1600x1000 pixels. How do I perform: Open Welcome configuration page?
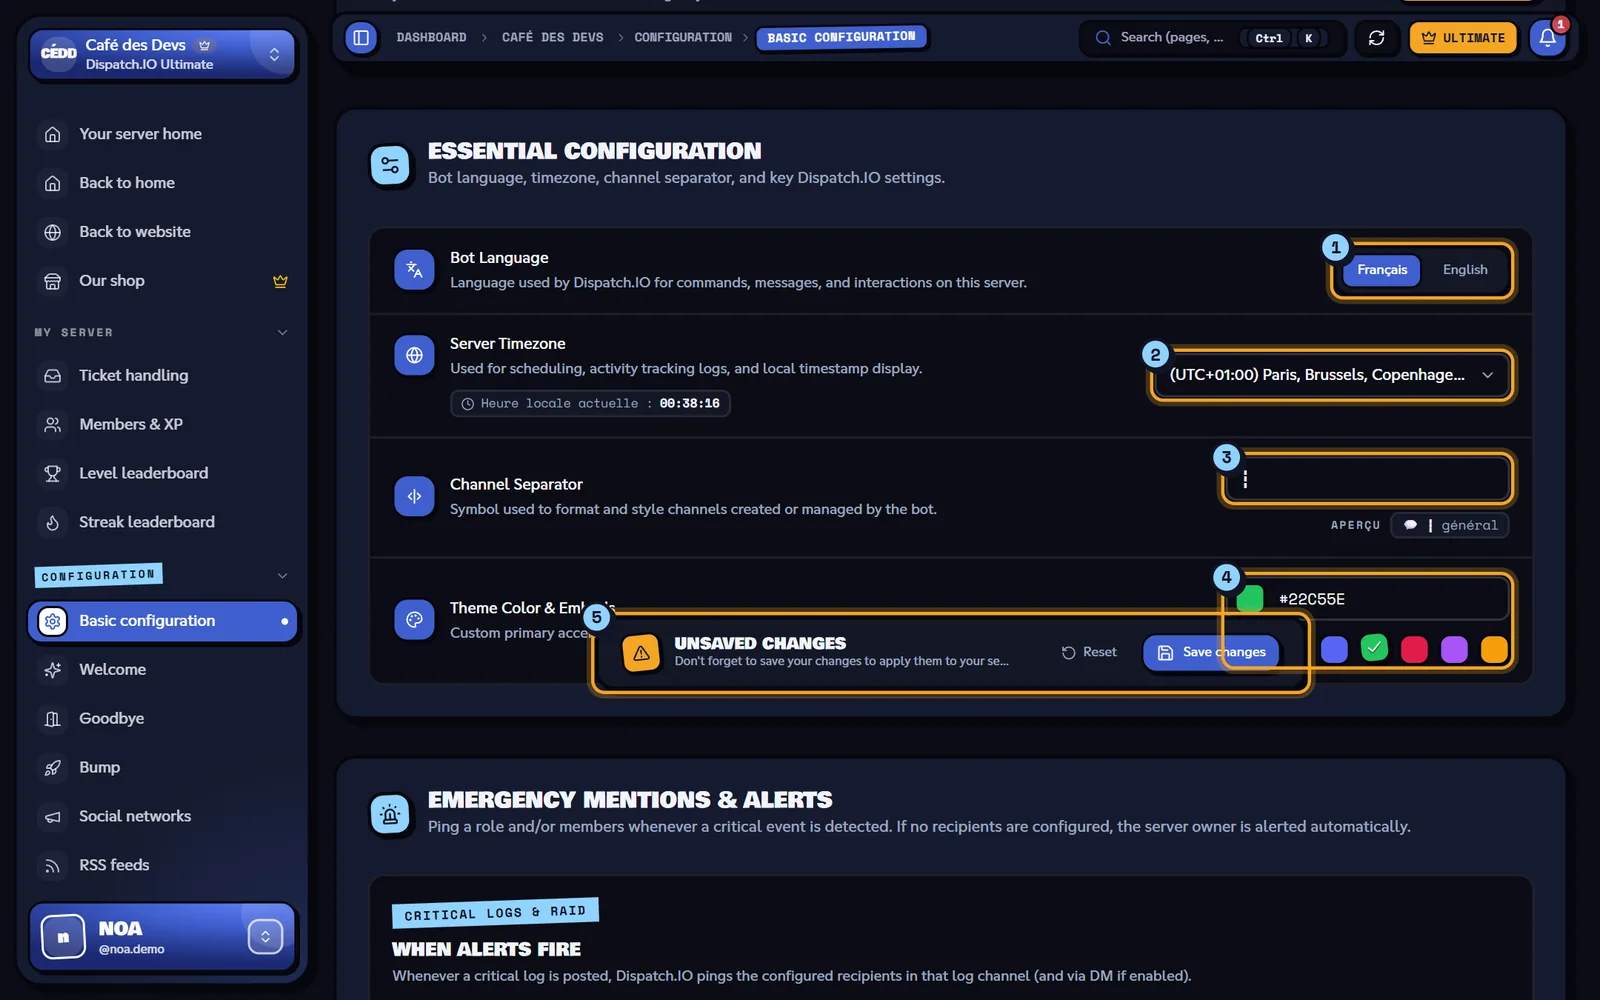point(163,670)
